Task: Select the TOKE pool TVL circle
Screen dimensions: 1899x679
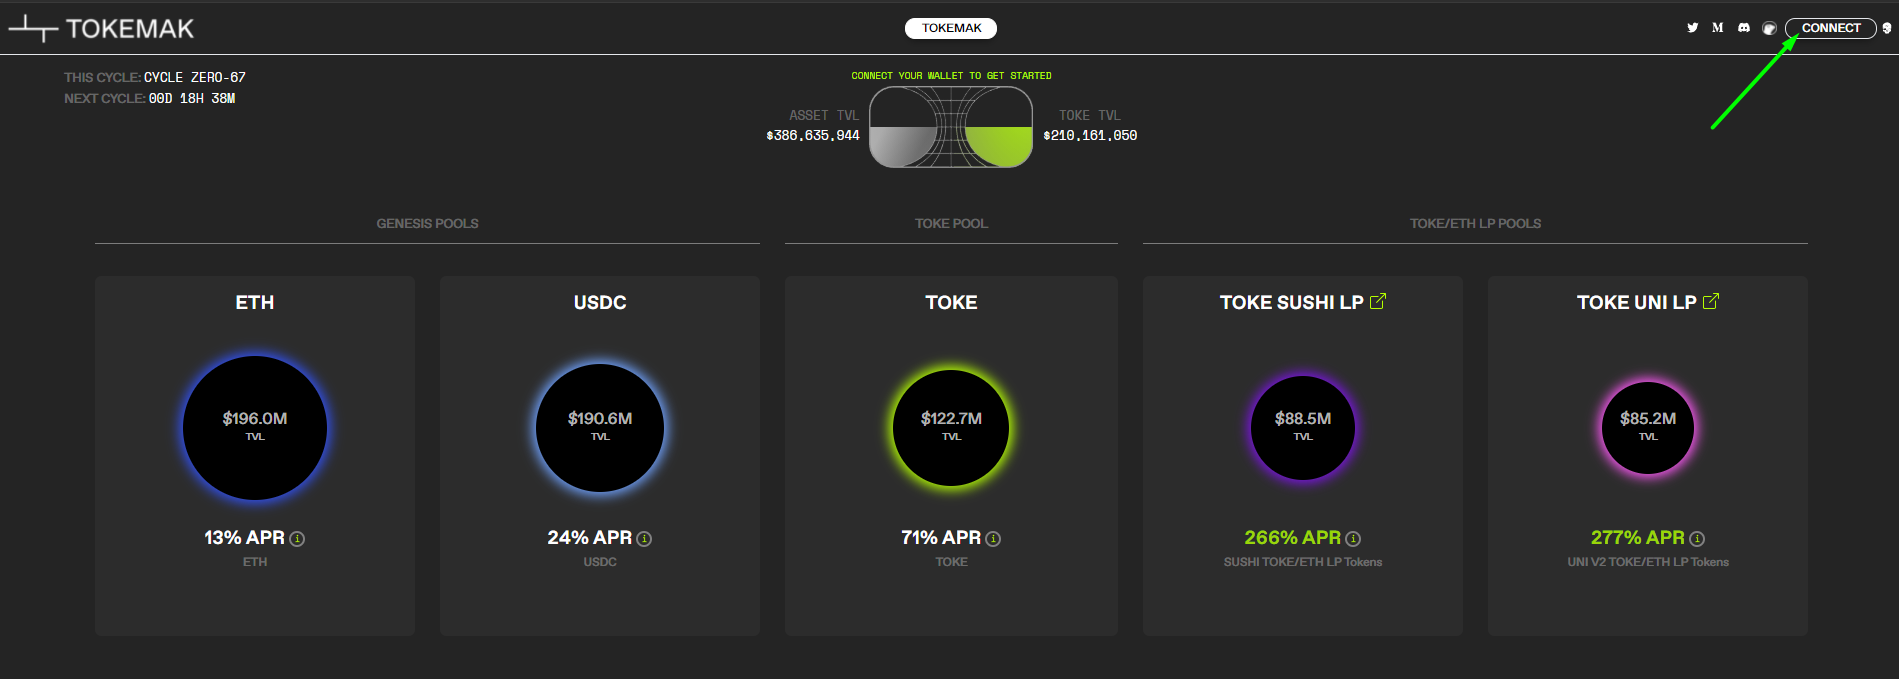Action: [x=951, y=428]
